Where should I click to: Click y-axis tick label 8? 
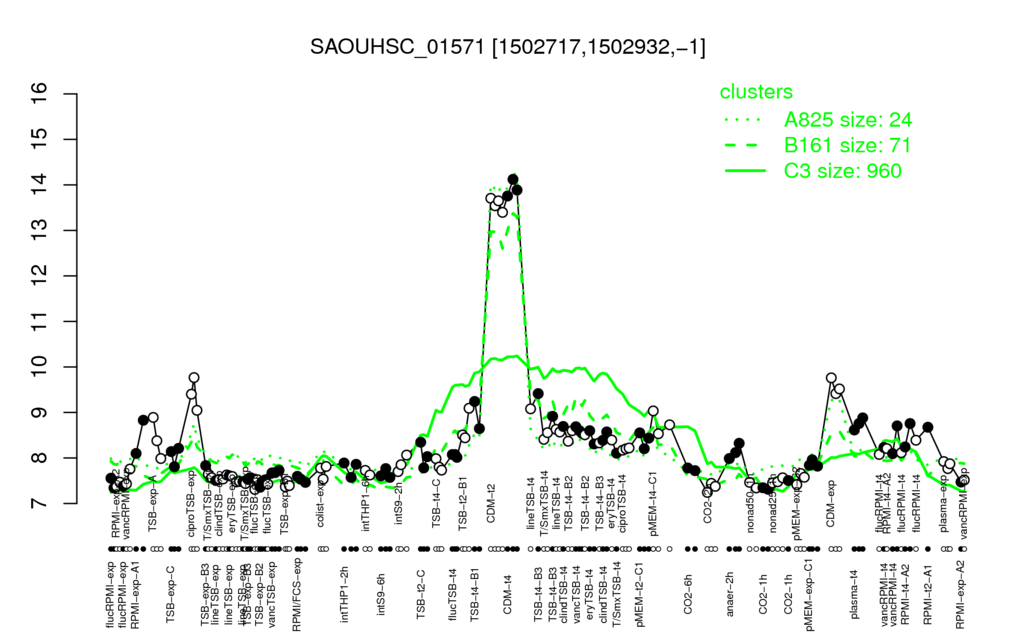tap(40, 458)
